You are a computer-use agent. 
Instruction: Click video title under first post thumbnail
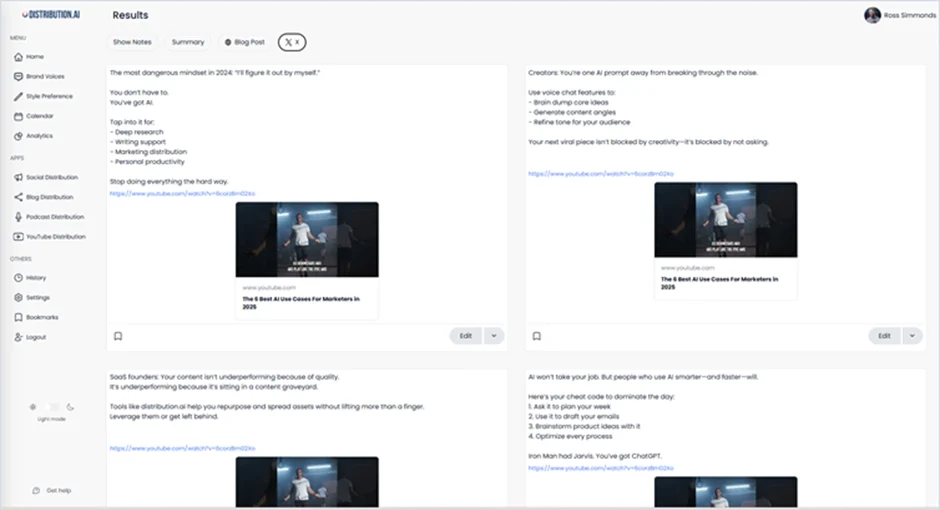(301, 303)
